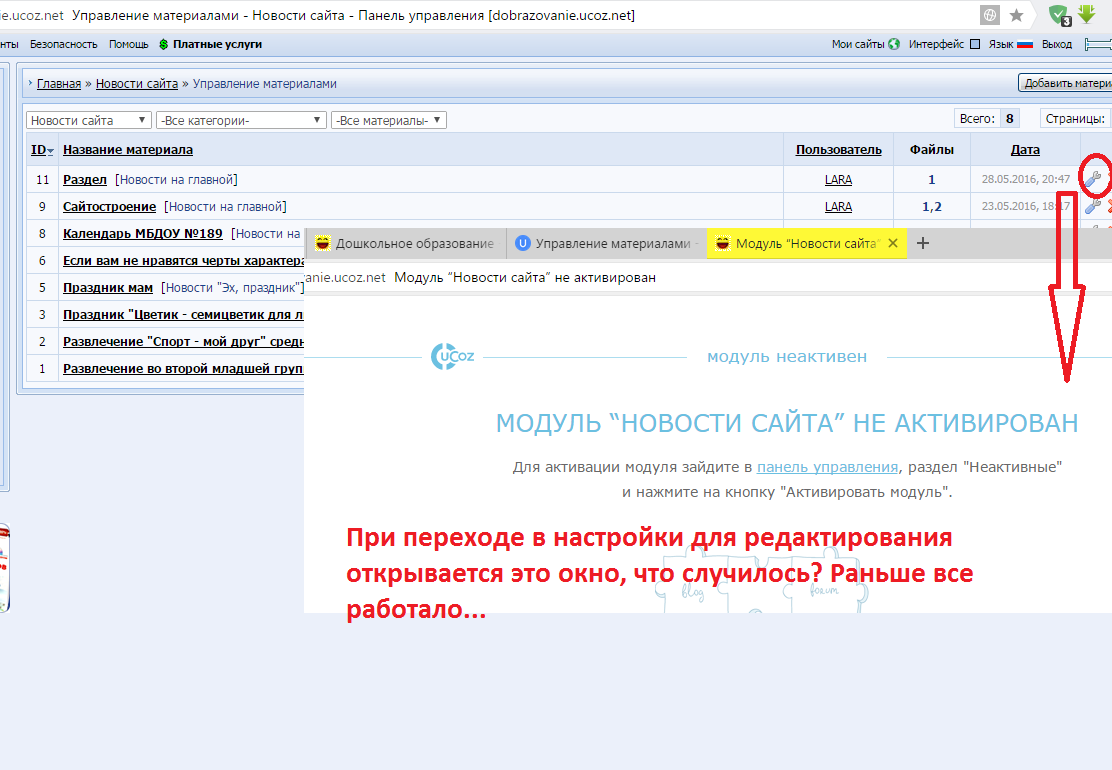Open Развлечение во второй младшей material
Screen dimensions: 1112x770
184,368
